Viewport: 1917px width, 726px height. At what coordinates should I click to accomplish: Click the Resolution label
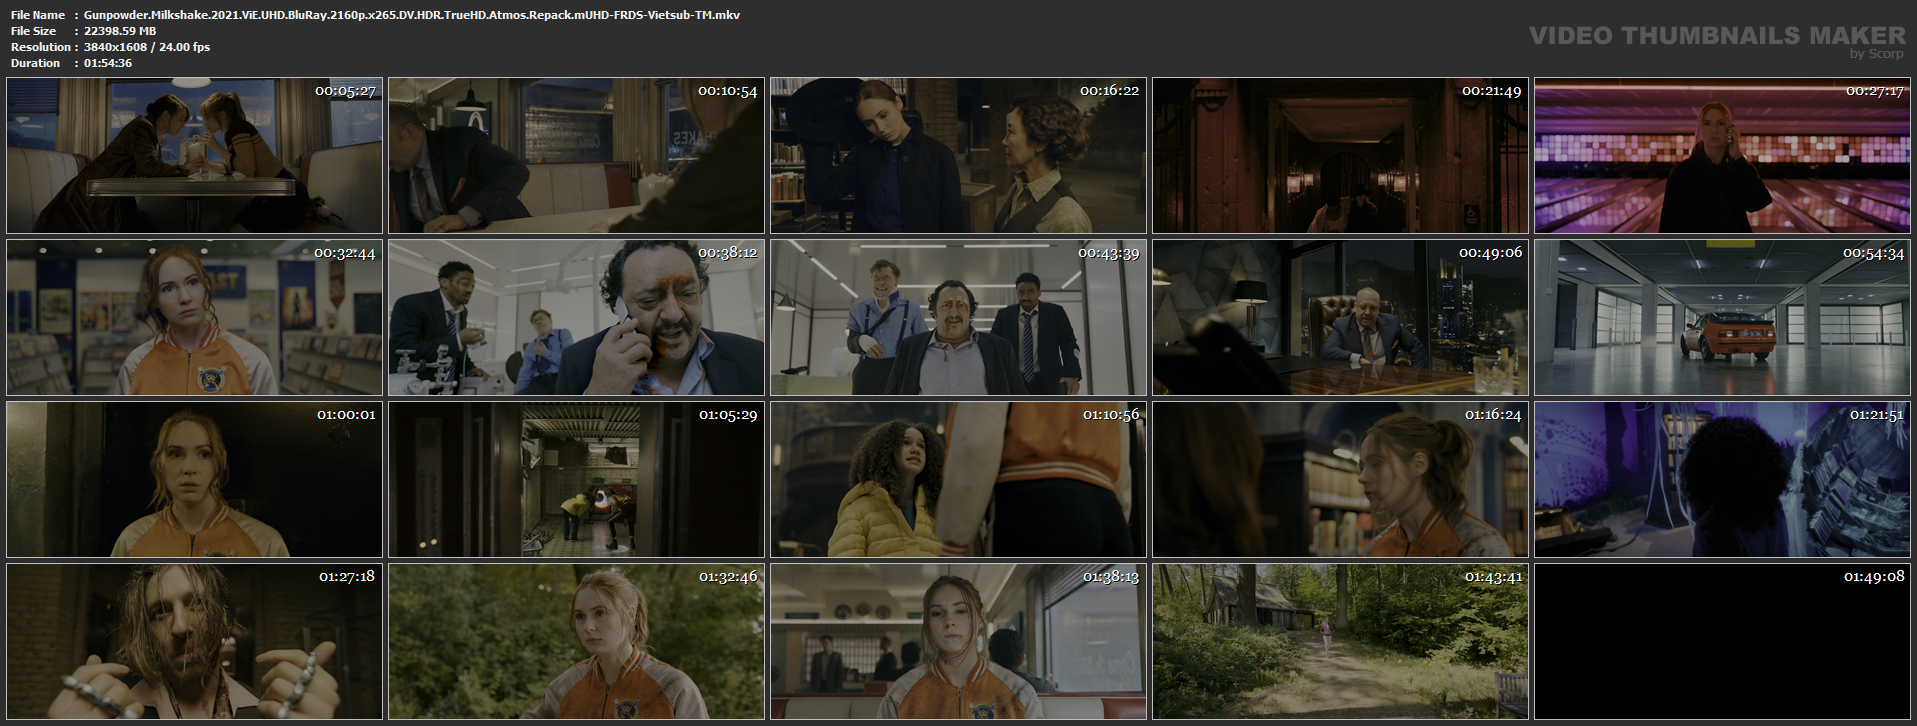(41, 47)
